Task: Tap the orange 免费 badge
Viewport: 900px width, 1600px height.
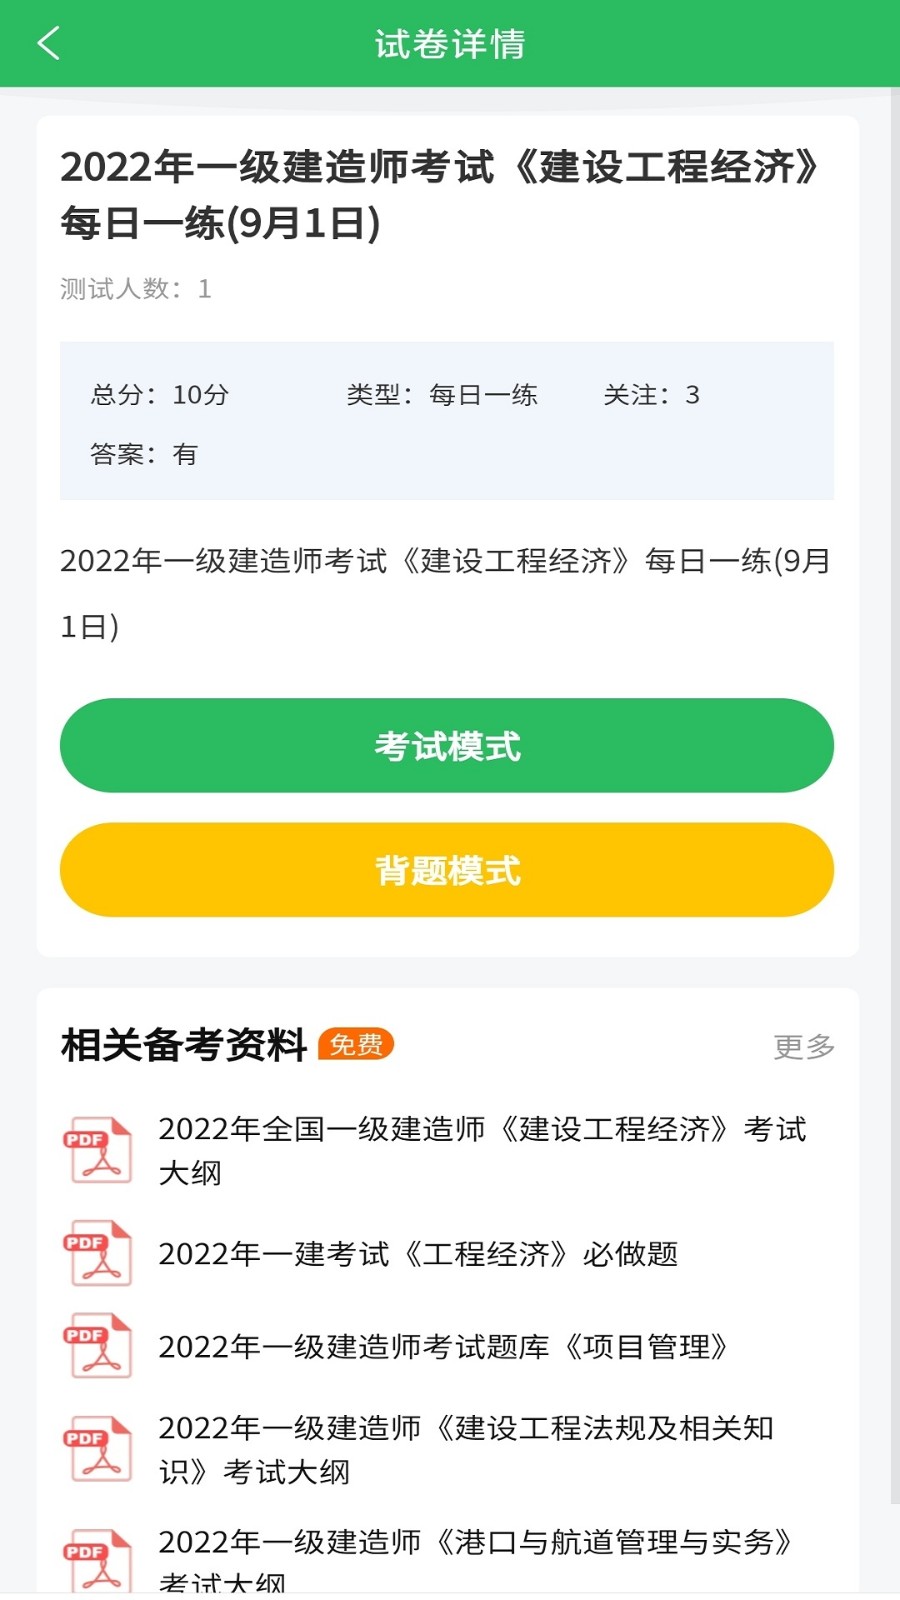Action: tap(356, 1045)
